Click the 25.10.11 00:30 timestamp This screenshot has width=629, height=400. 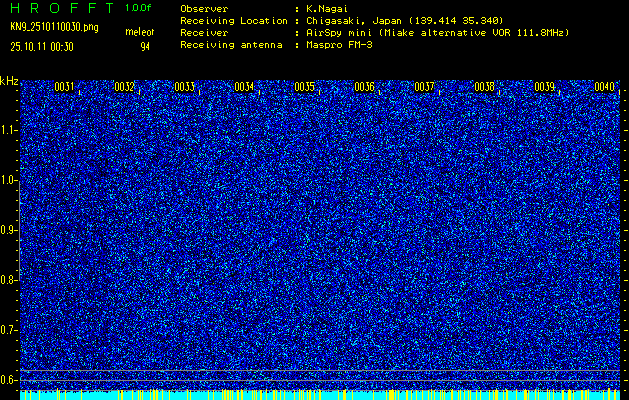coord(42,46)
